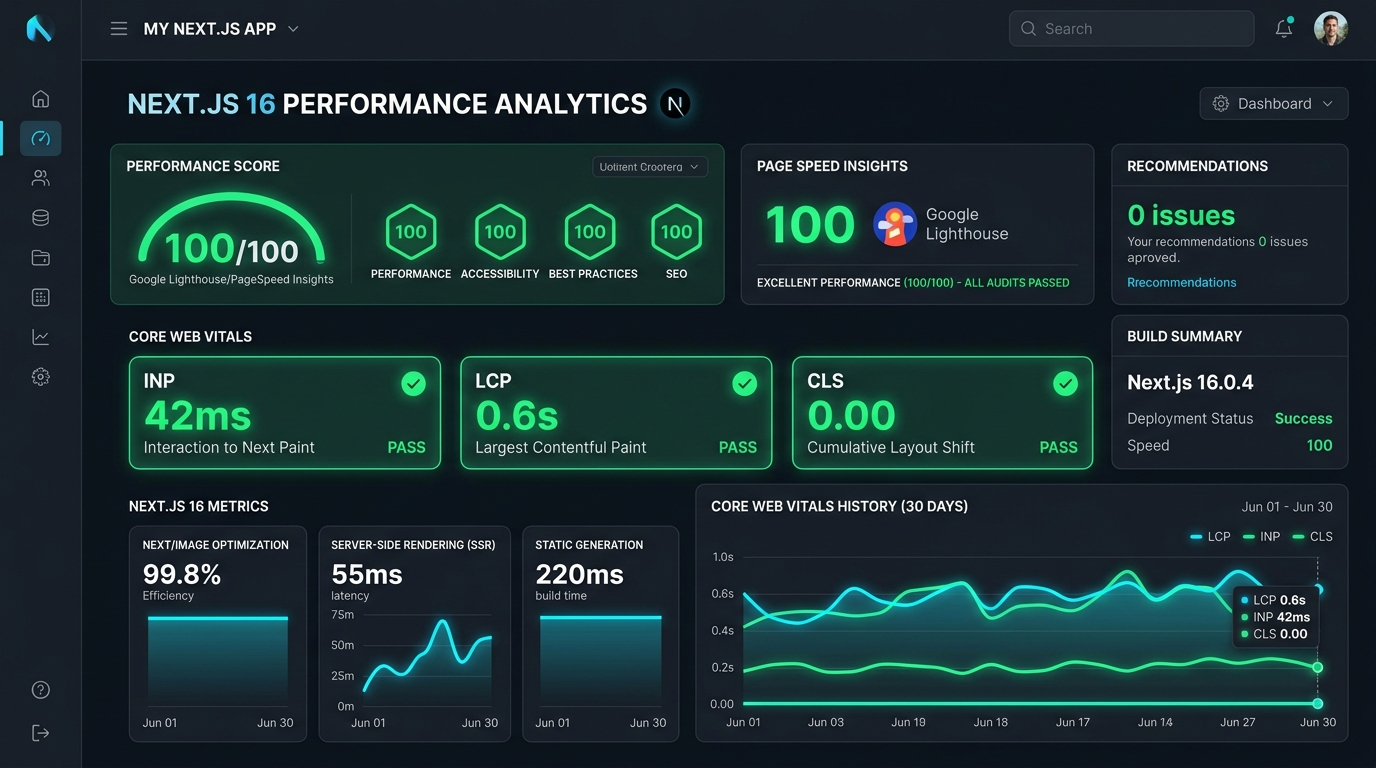
Task: Click the "0 issues" heading
Action: [x=1181, y=215]
